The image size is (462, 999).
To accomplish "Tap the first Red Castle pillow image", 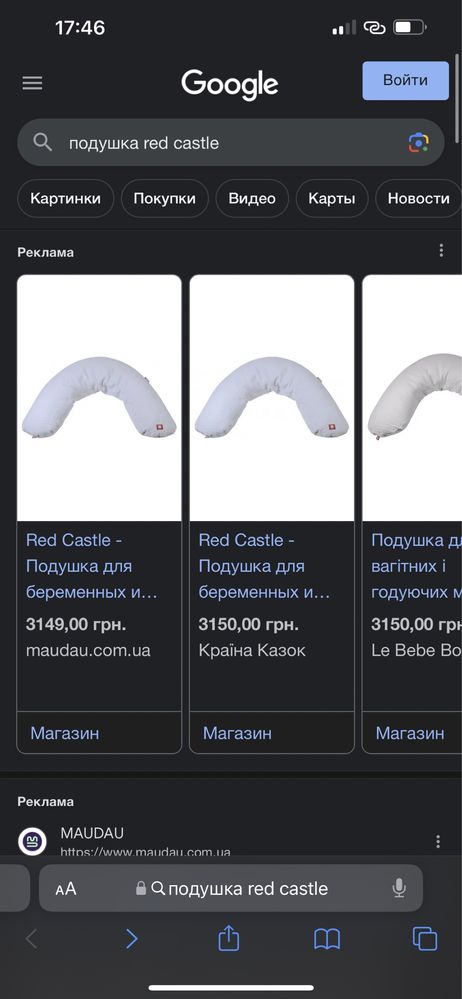I will click(x=99, y=398).
